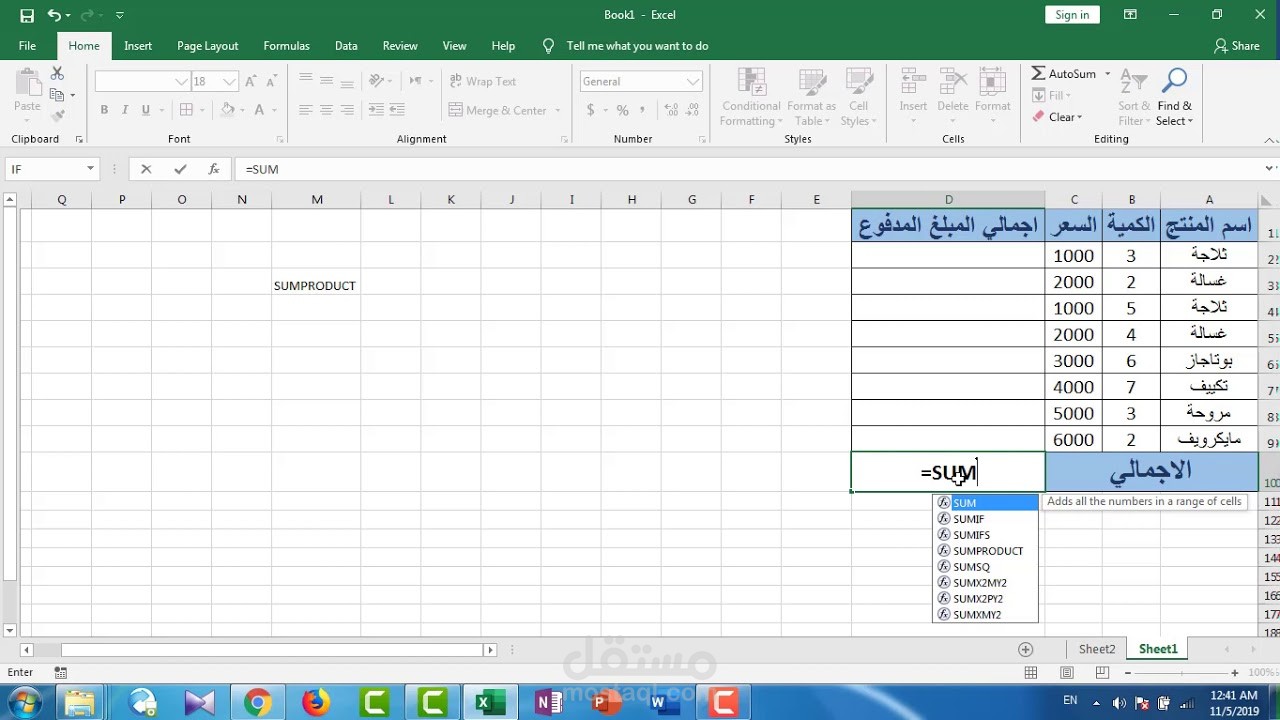
Task: Toggle Bold formatting
Action: click(104, 110)
